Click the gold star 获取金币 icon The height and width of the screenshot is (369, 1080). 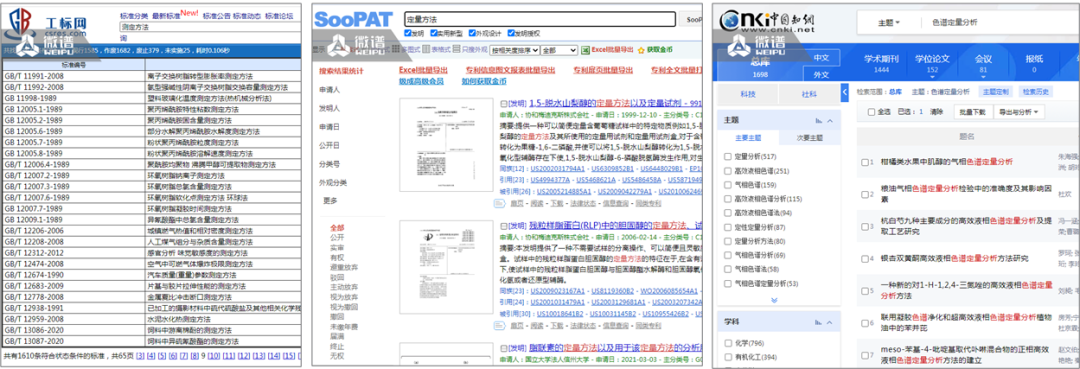click(642, 50)
